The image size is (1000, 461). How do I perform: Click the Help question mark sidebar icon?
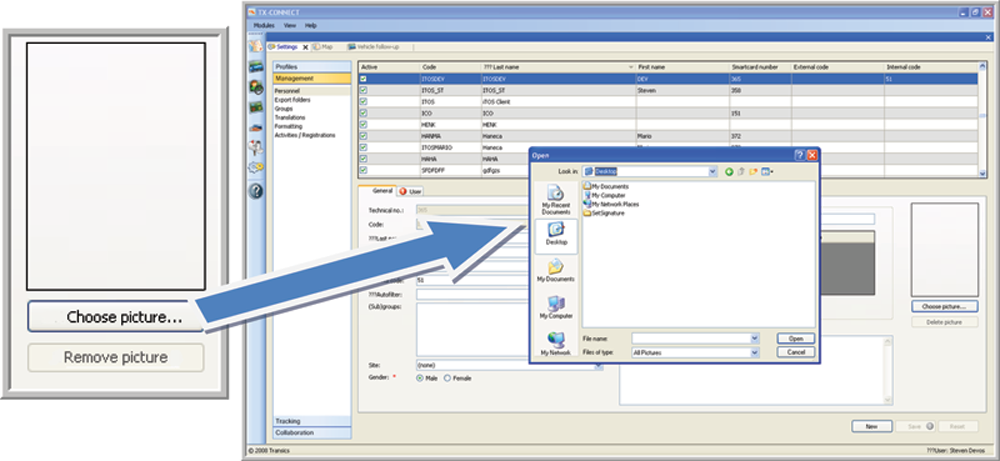(256, 191)
